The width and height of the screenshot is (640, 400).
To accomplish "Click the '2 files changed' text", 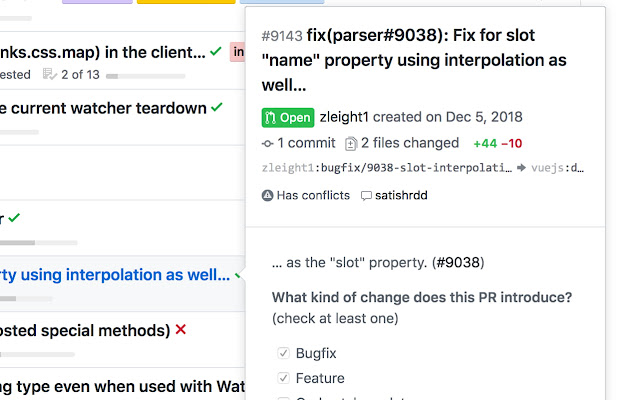I will (410, 143).
